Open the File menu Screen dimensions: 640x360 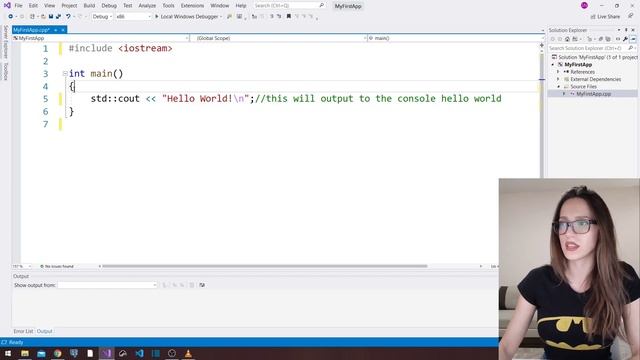[x=18, y=6]
